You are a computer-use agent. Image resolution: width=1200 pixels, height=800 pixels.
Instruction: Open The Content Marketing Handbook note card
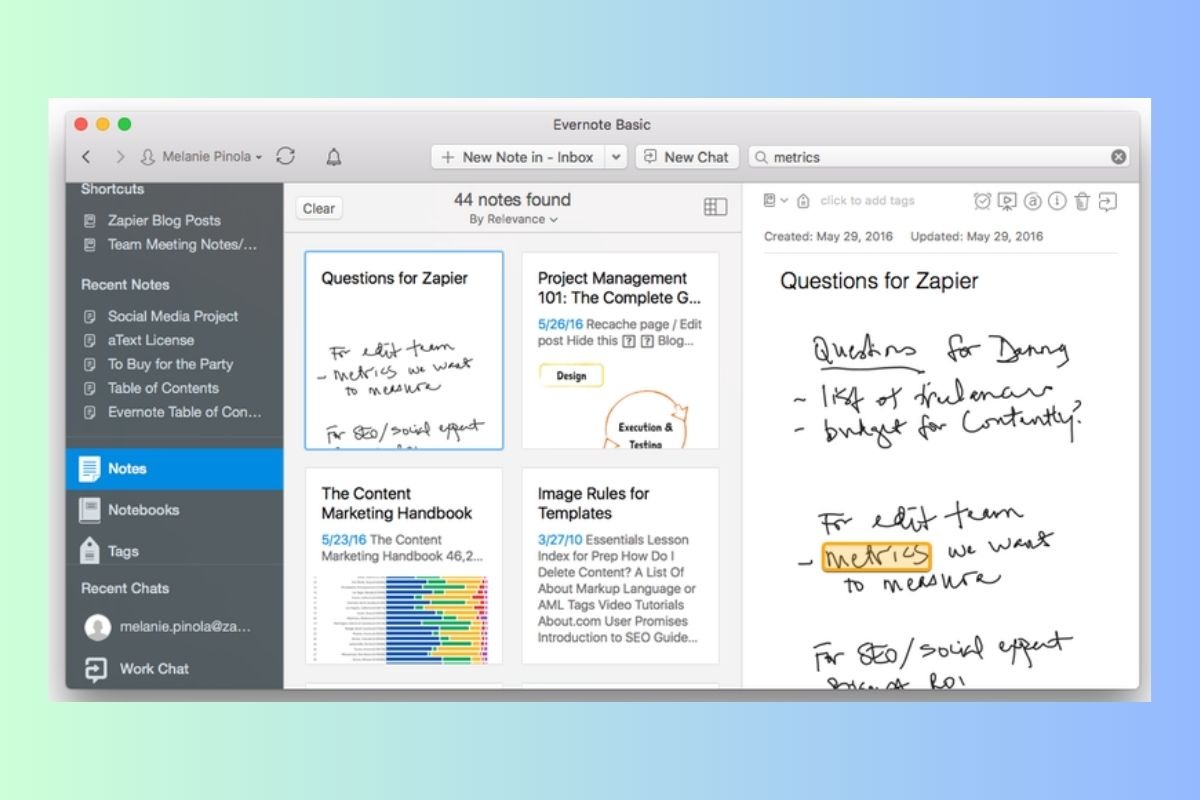point(404,566)
